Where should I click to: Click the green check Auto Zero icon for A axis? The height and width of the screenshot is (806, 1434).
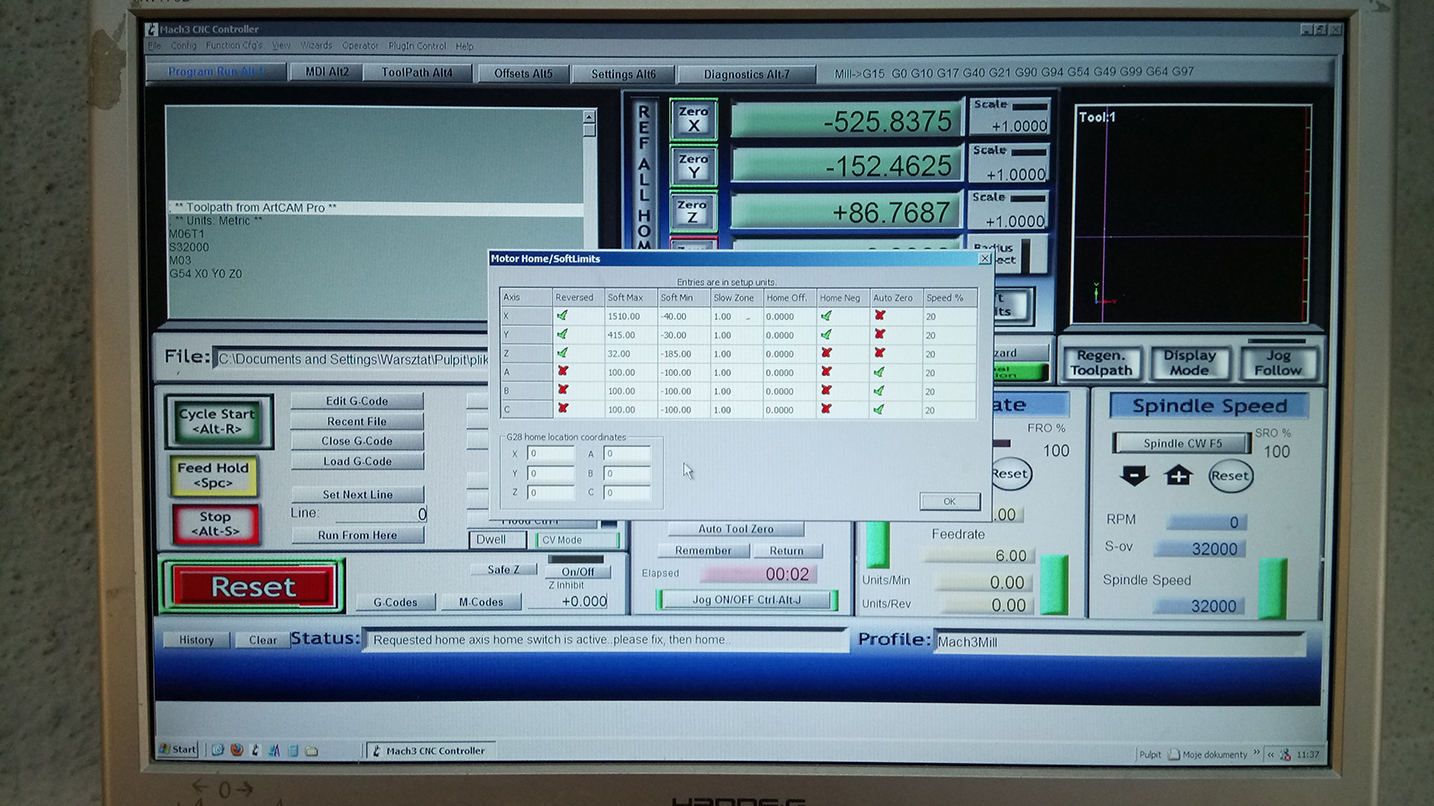coord(879,372)
